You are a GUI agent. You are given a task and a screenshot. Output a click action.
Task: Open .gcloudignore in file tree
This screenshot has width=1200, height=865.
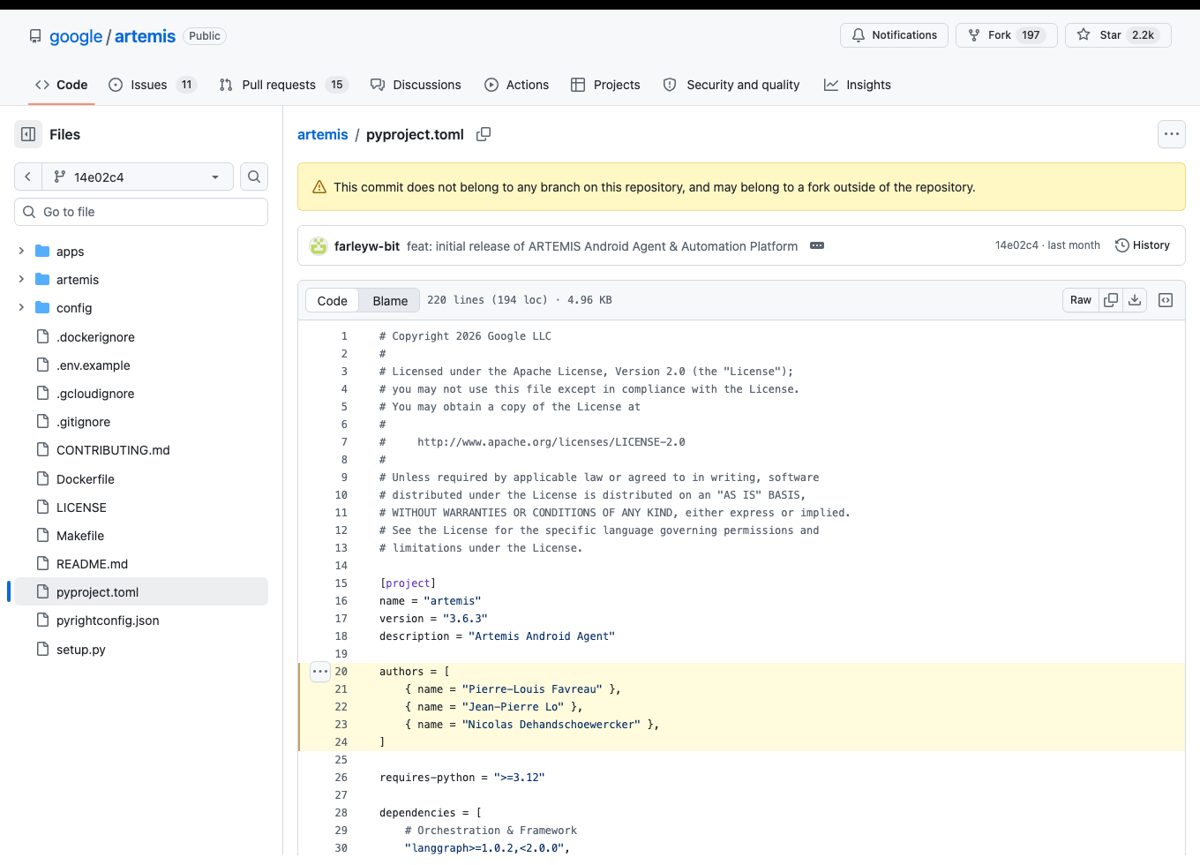95,394
